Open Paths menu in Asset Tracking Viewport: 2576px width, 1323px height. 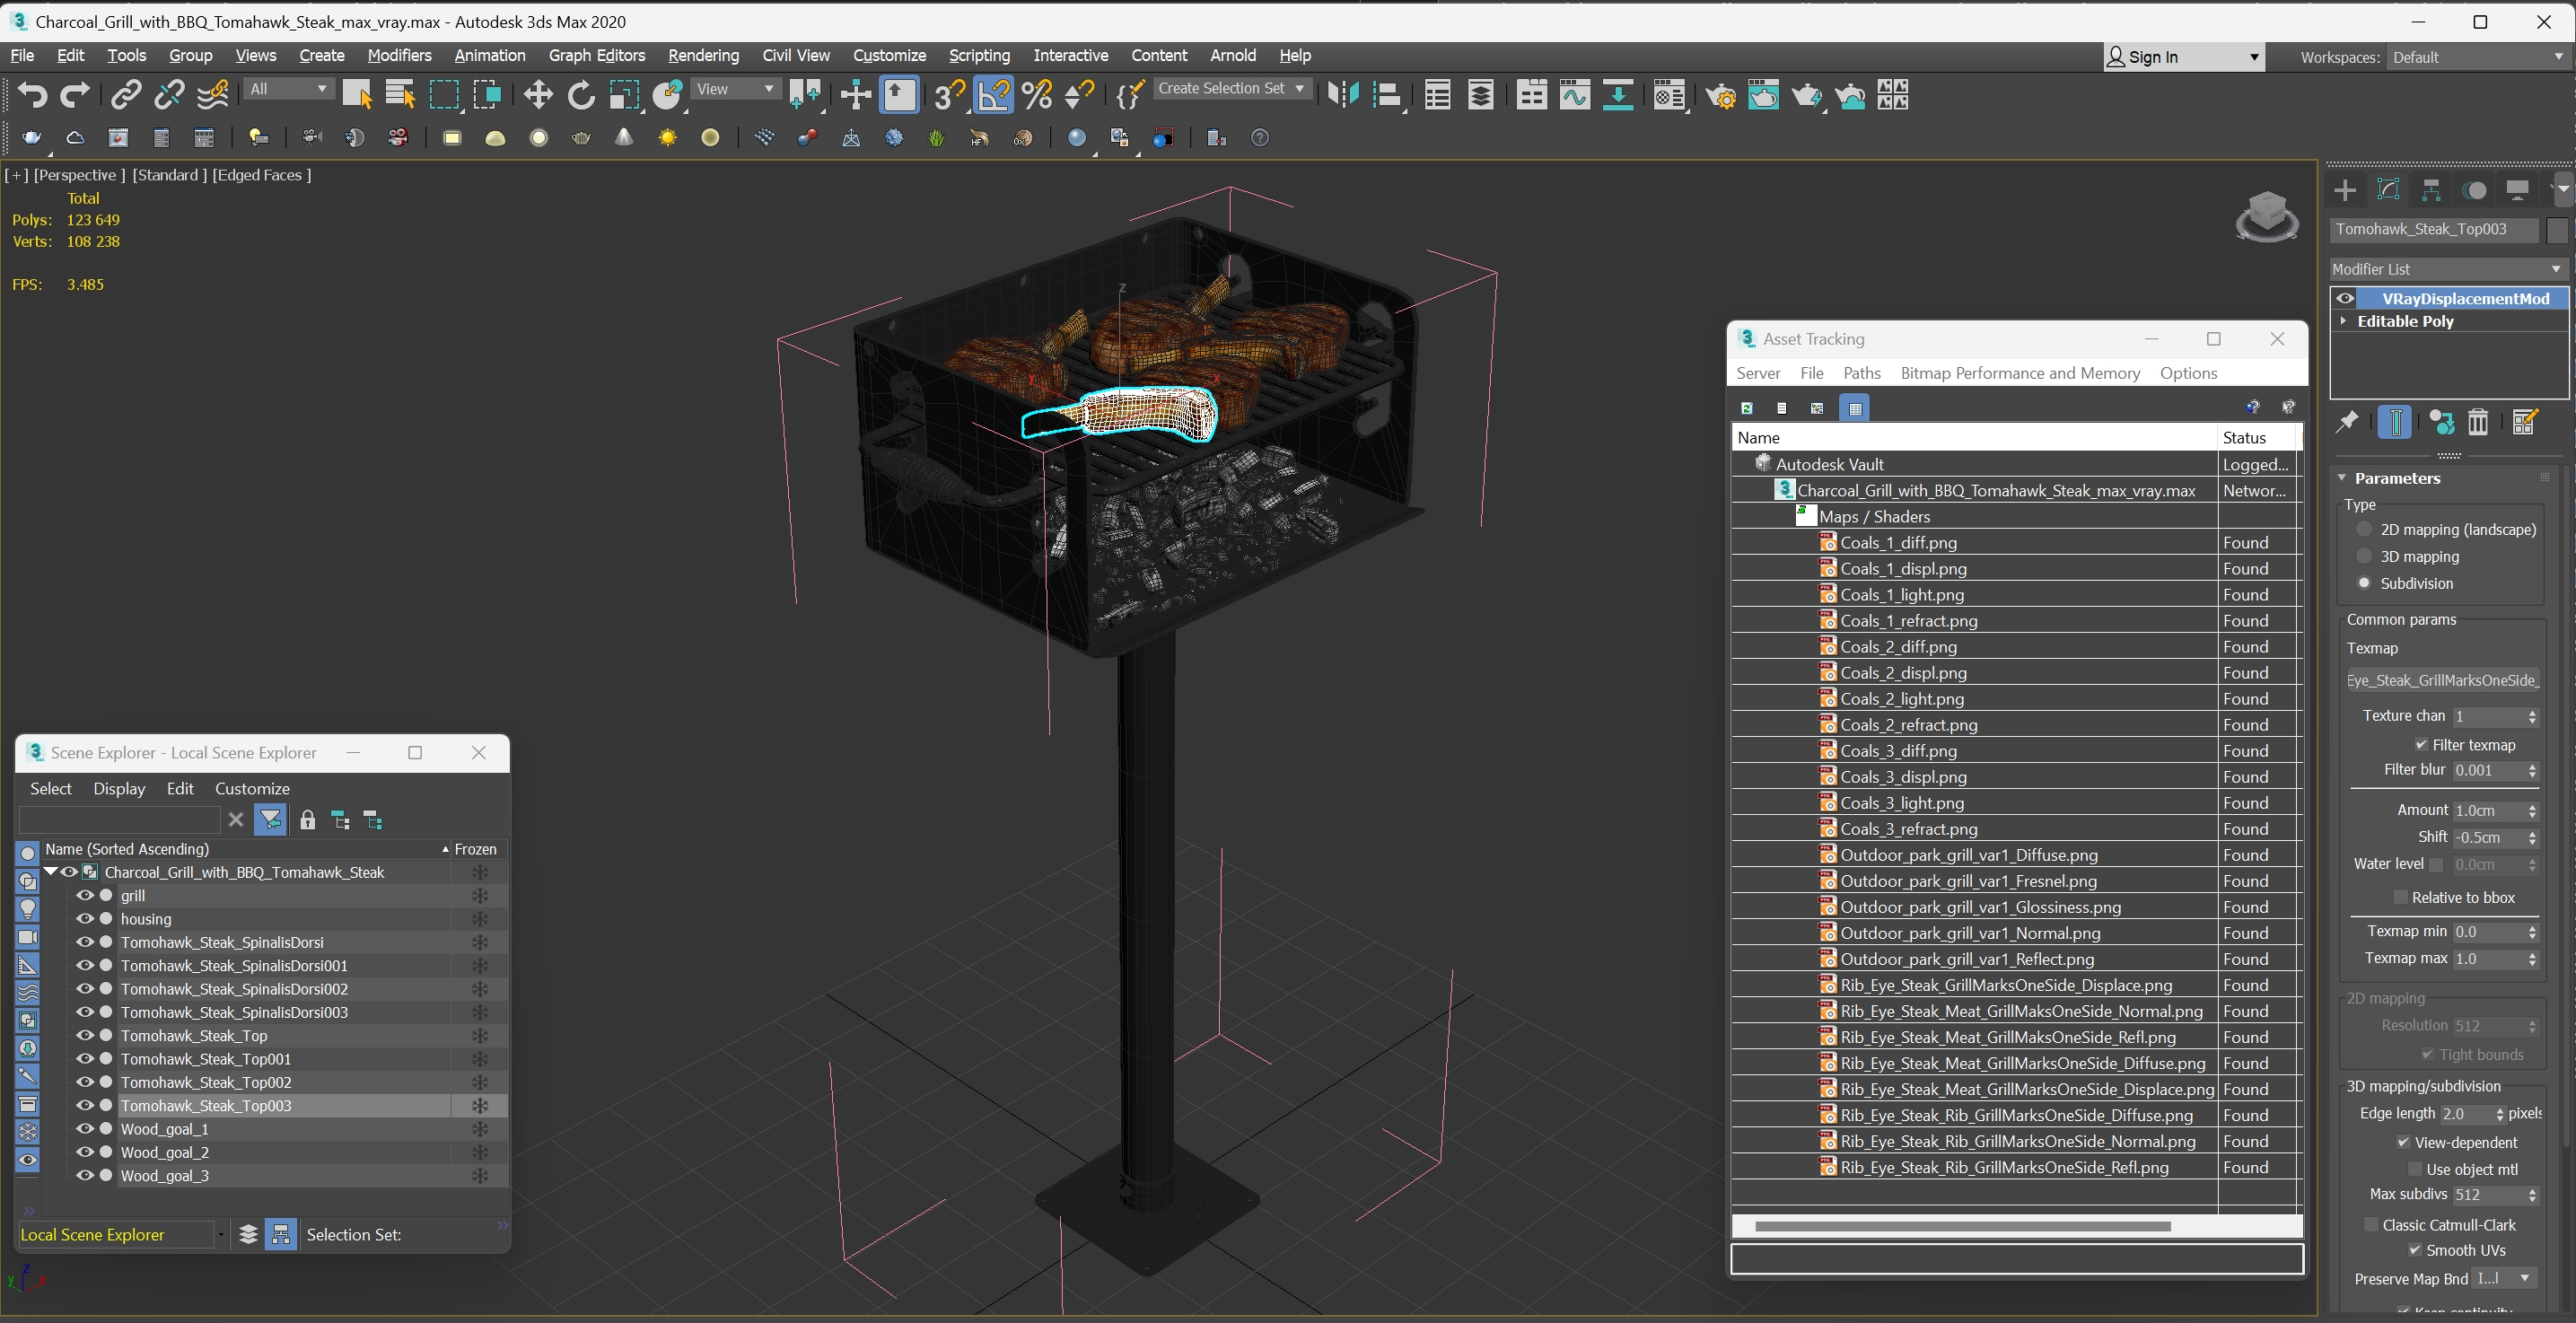pyautogui.click(x=1861, y=373)
